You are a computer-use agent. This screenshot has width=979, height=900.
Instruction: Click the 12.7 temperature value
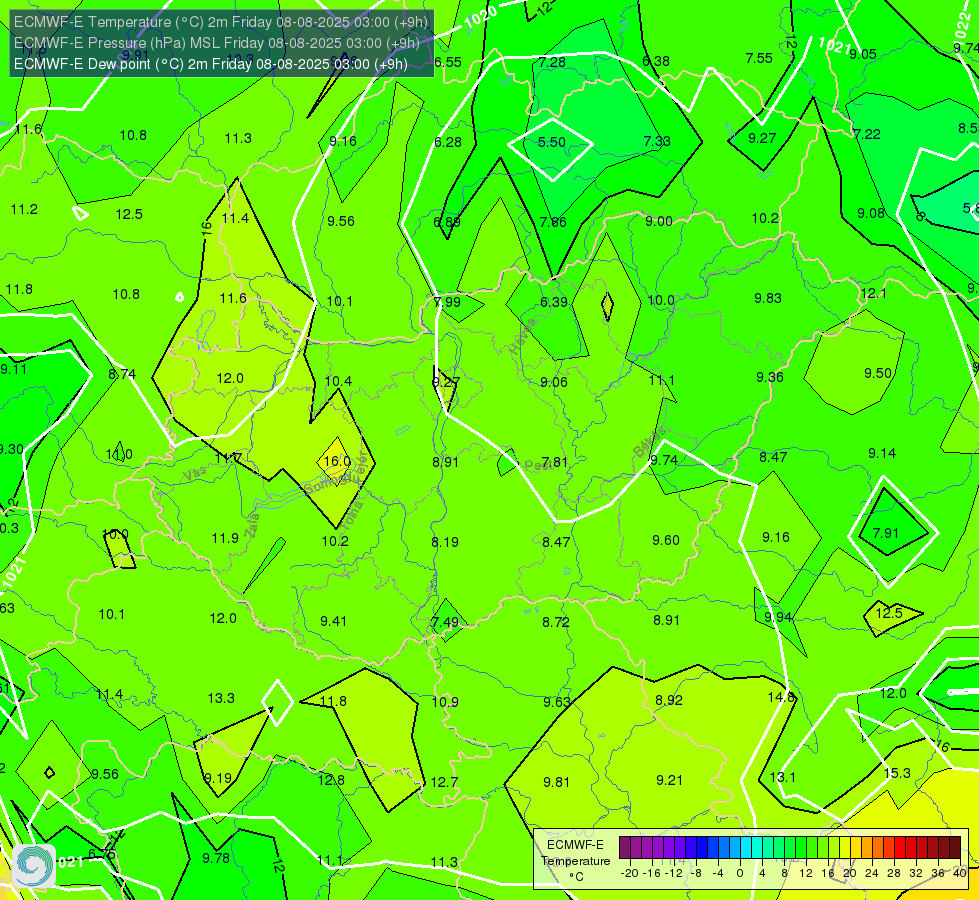[444, 782]
